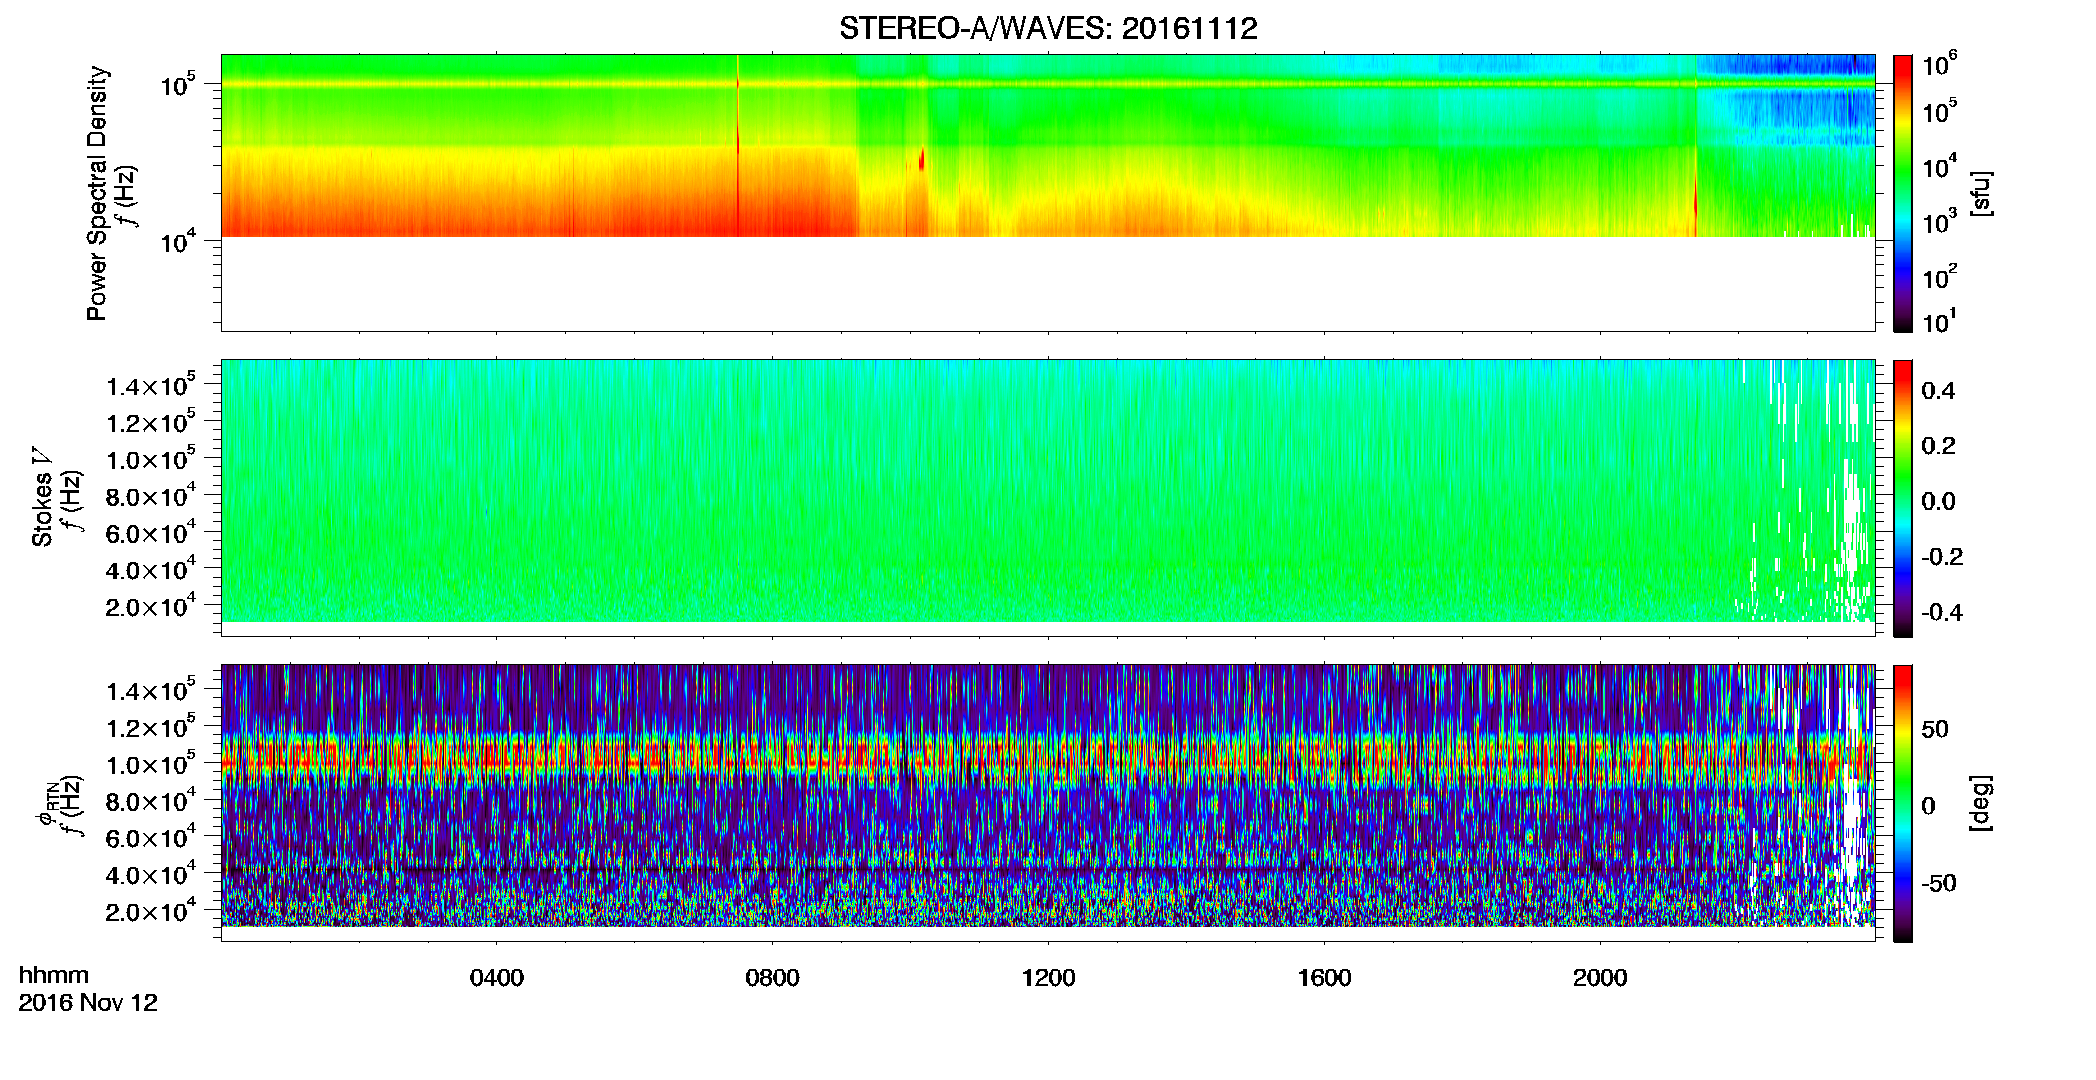Click the 0800 time tick label
The width and height of the screenshot is (2096, 1080).
(773, 978)
